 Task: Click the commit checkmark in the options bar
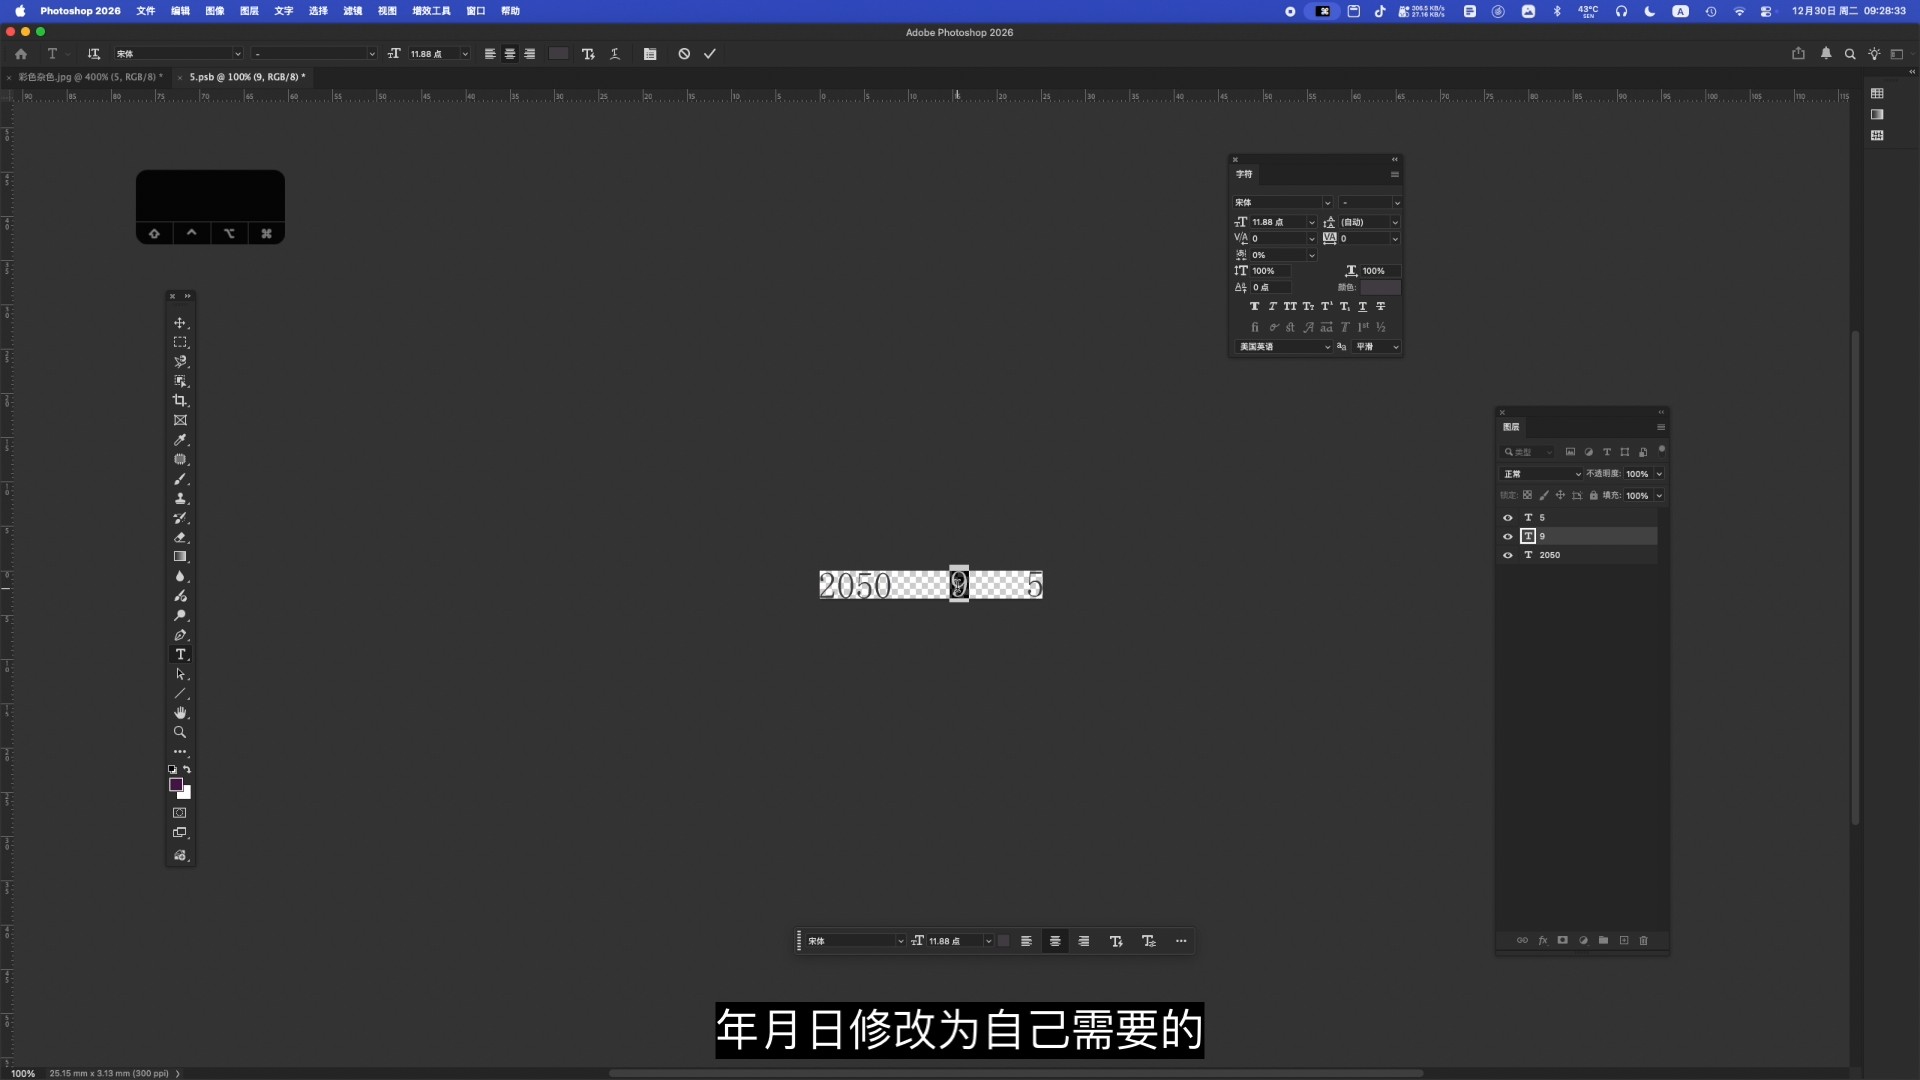coord(710,54)
